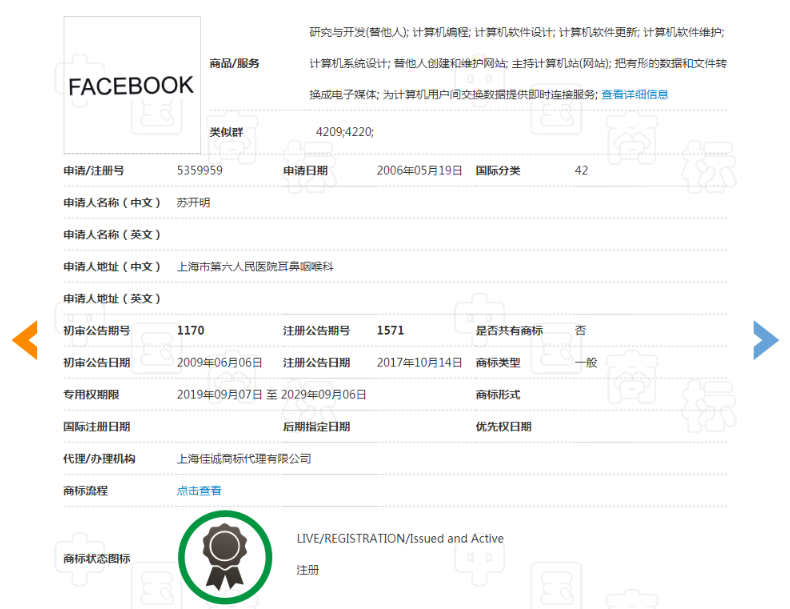Select similar group codes 4209;4220;
The image size is (790, 609).
[345, 132]
